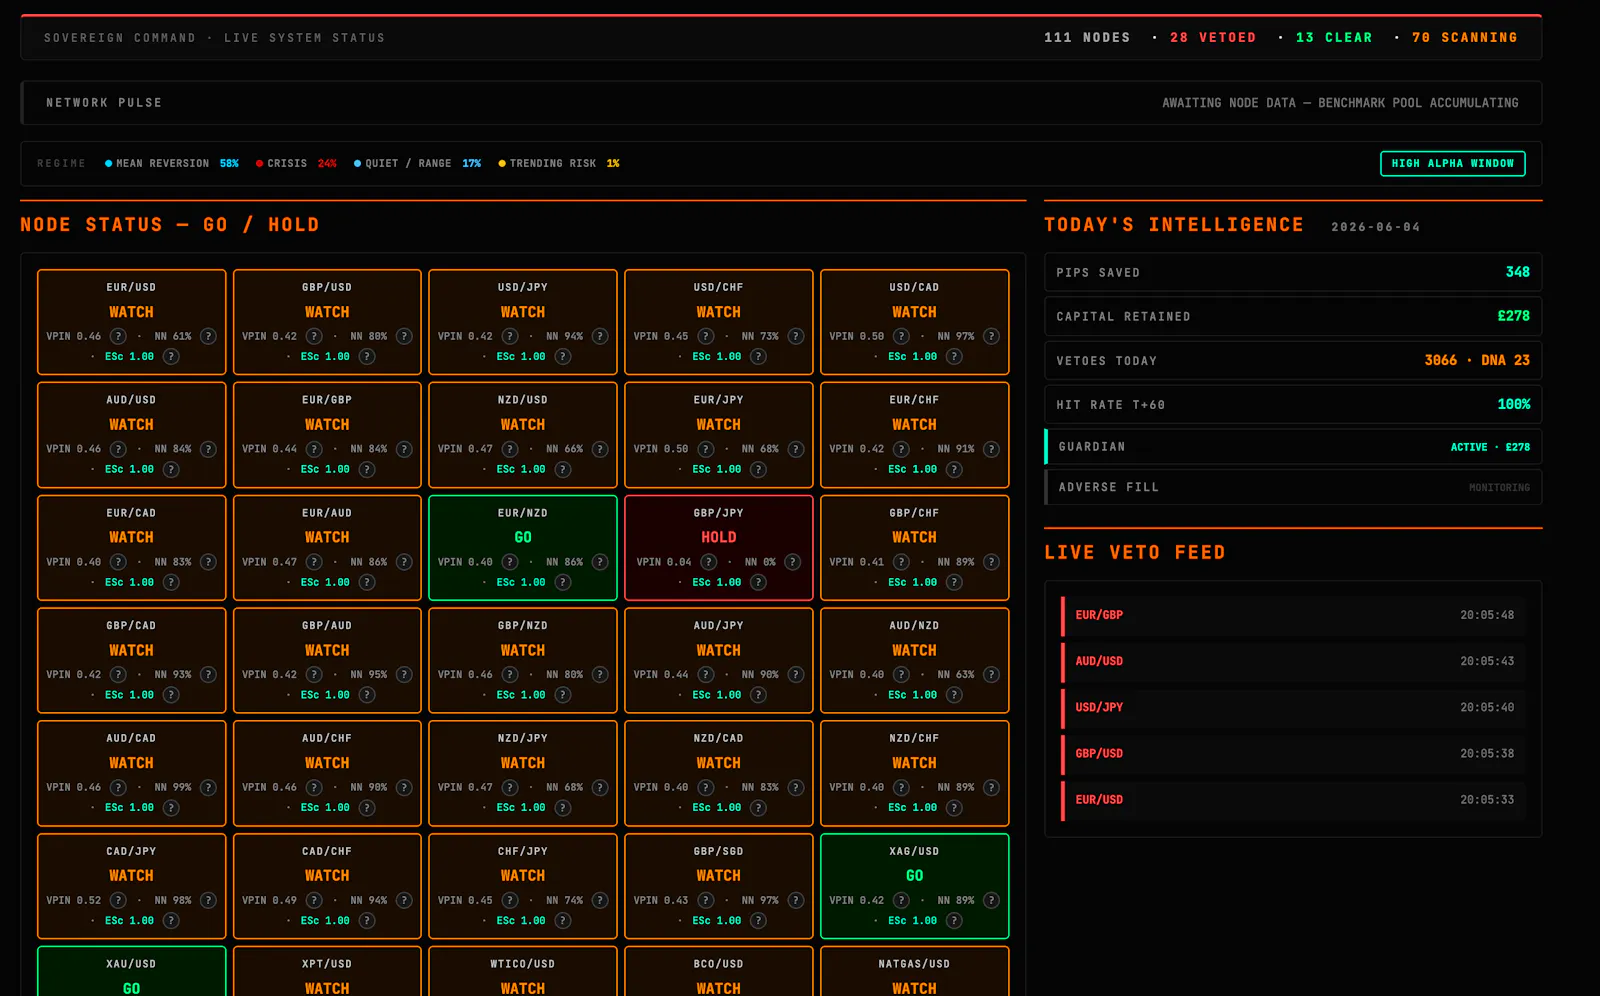Click NN 94% help icon in USD/JPY card
Viewport: 1600px width, 996px height.
pyautogui.click(x=600, y=336)
